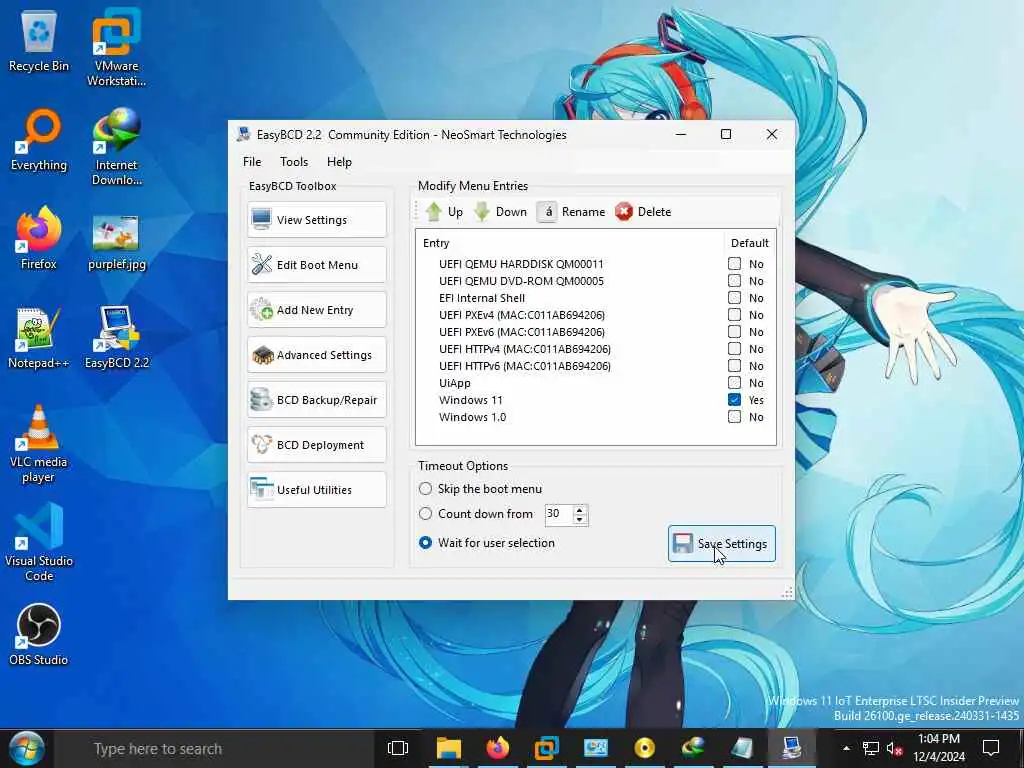The width and height of the screenshot is (1024, 768).
Task: Check default box for UEFI QEMU DVD-ROM QM00005
Action: (735, 281)
